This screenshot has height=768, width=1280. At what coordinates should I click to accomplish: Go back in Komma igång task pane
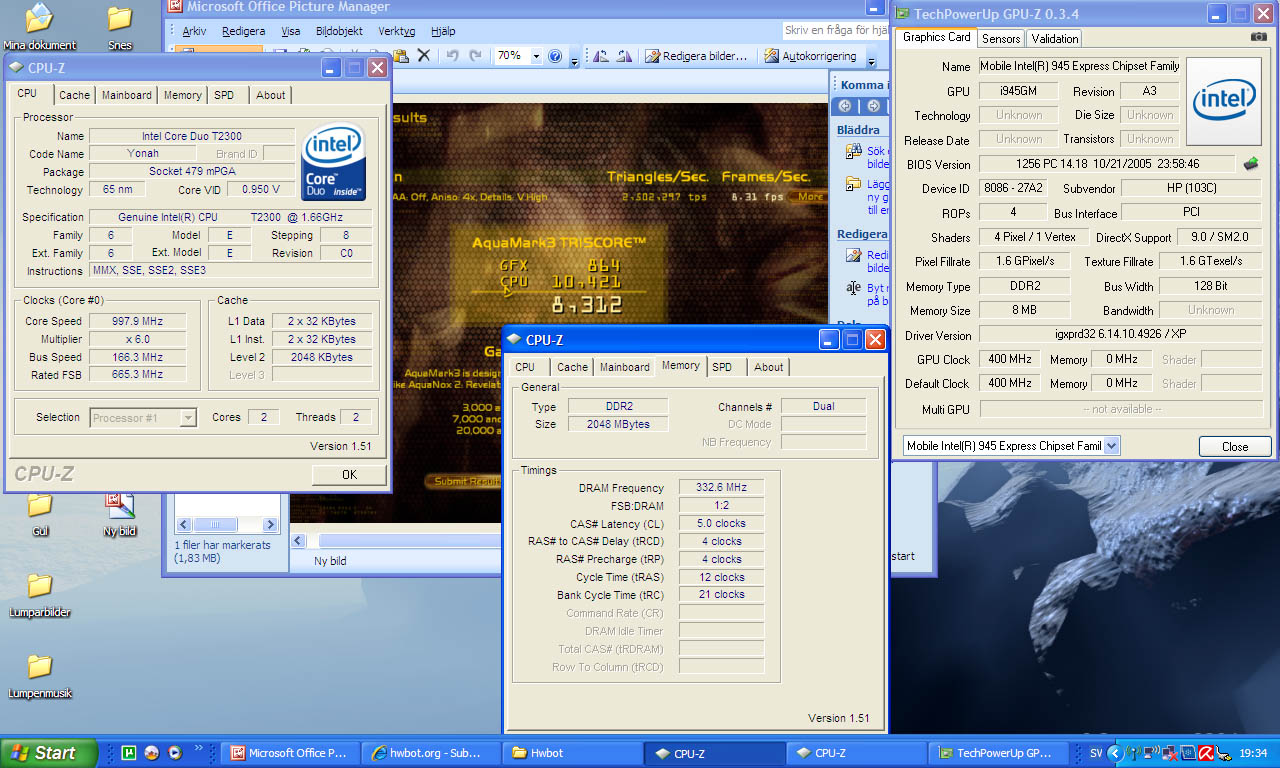[x=845, y=106]
